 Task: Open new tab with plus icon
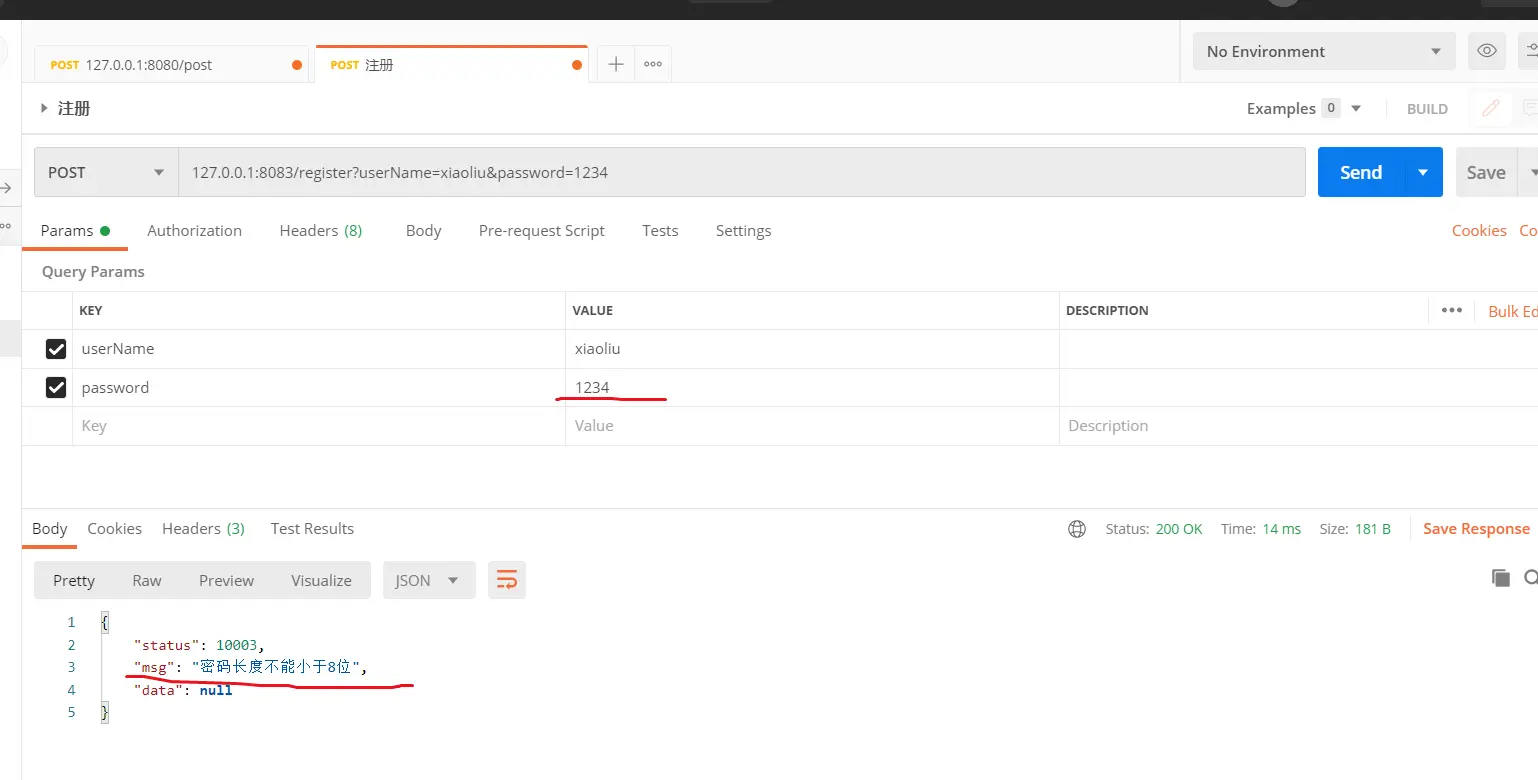tap(616, 64)
